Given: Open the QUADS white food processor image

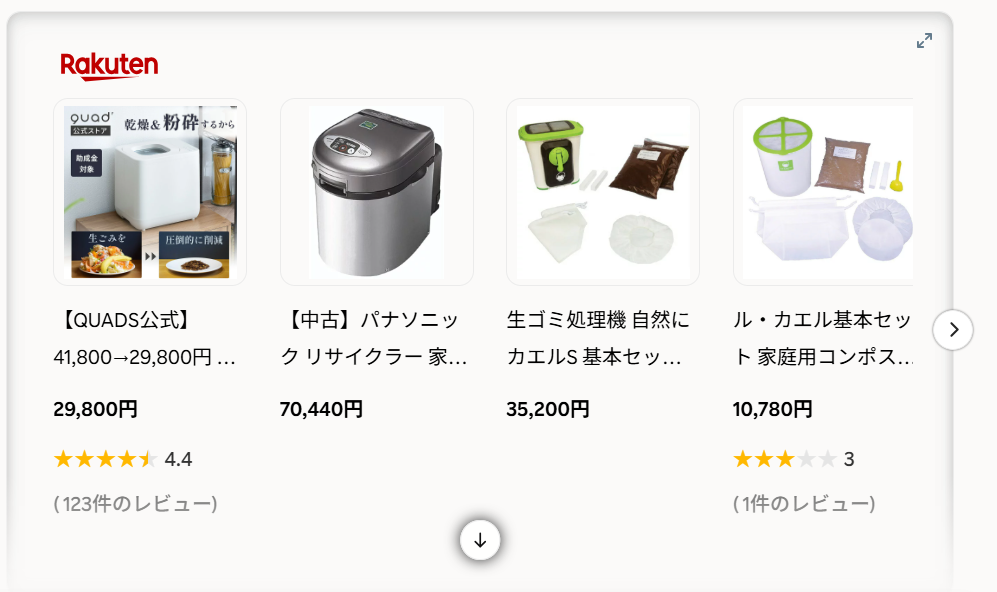Looking at the screenshot, I should (150, 192).
